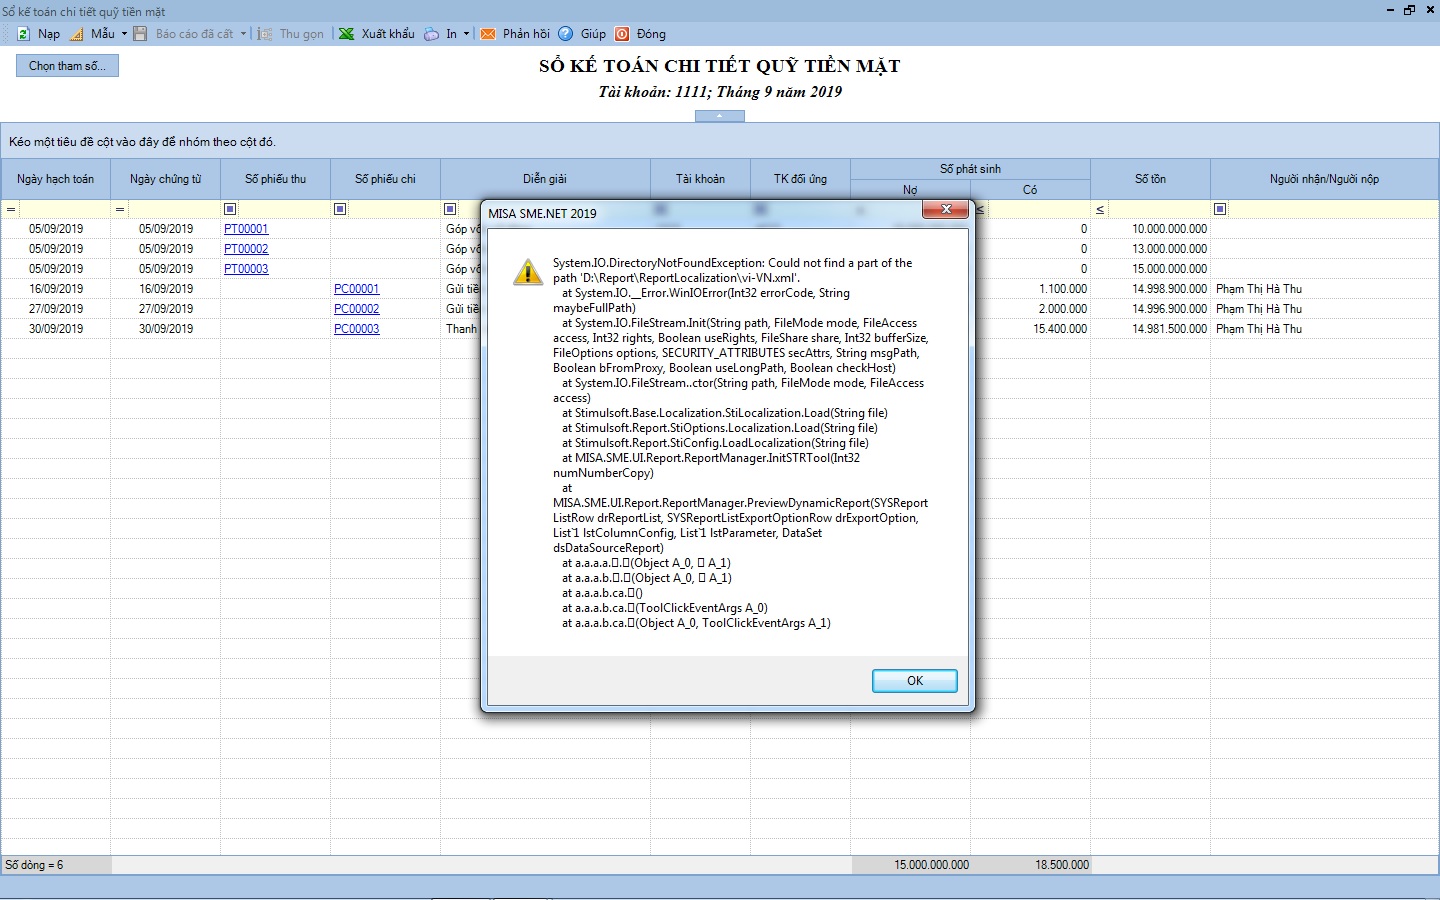Click the Mẫu template ruler icon
Image resolution: width=1440 pixels, height=900 pixels.
click(77, 34)
